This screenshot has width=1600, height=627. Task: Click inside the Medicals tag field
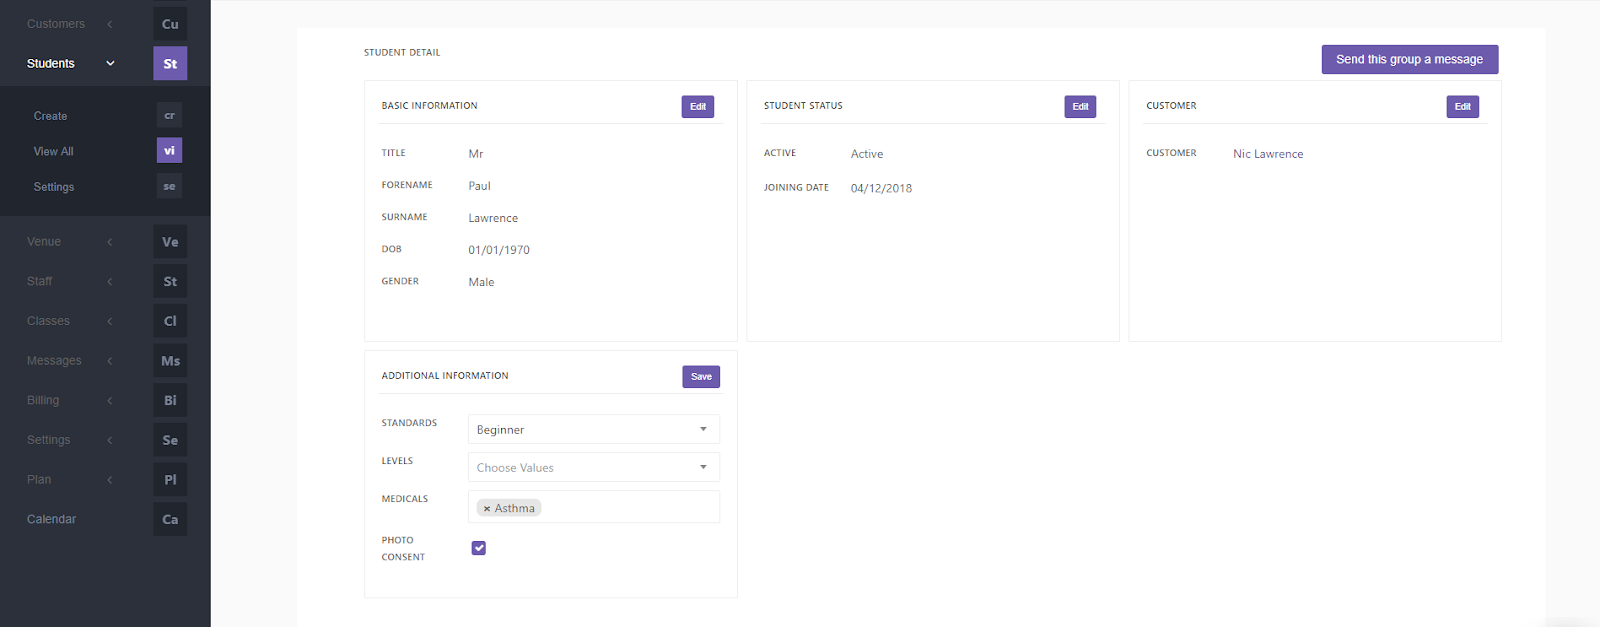pyautogui.click(x=594, y=507)
